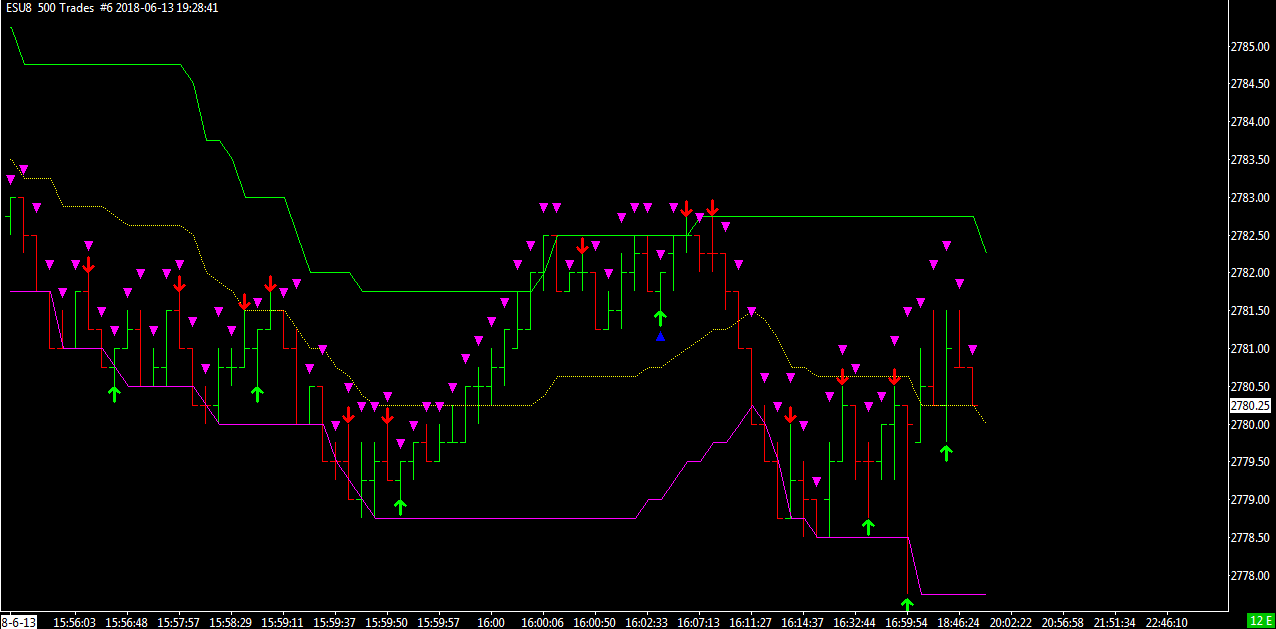Click price axis label 2779.50
Viewport: 1276px width, 629px height.
tap(1250, 462)
